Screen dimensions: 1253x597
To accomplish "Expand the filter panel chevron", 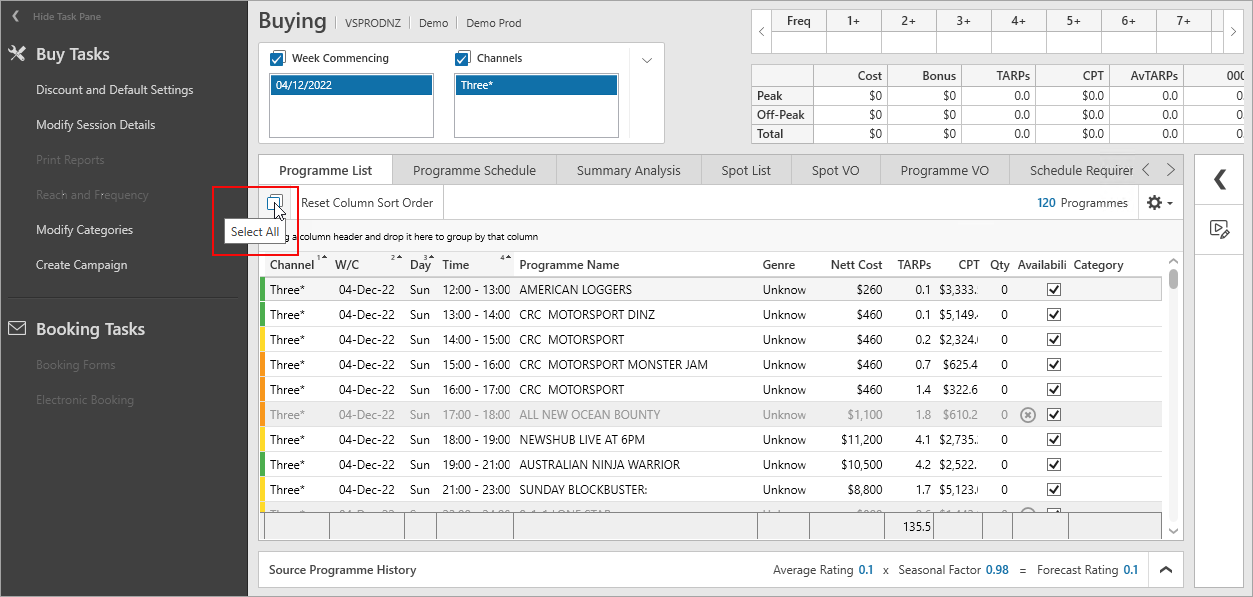I will (x=646, y=60).
